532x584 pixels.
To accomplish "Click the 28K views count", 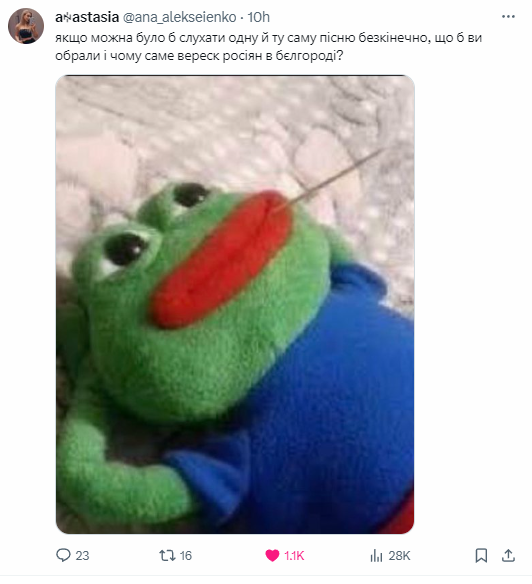I will coord(399,556).
